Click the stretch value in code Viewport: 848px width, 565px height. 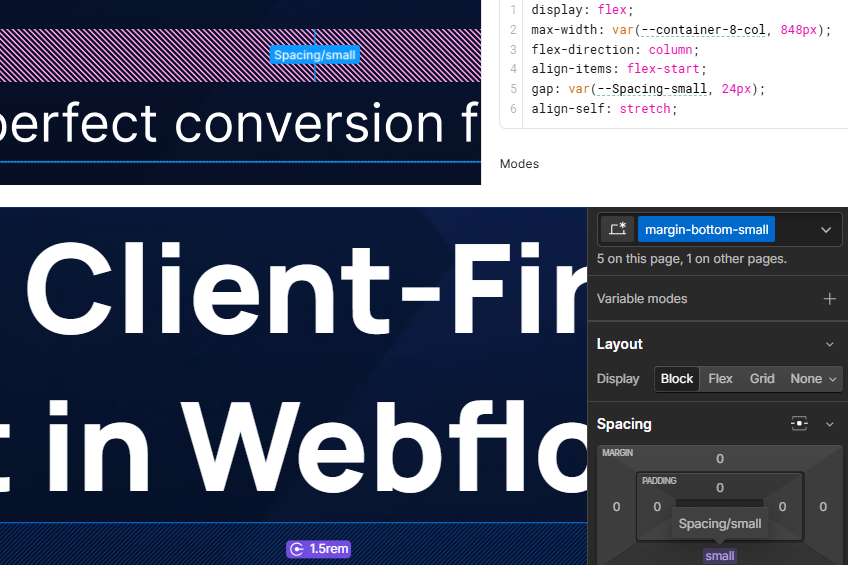coord(645,109)
